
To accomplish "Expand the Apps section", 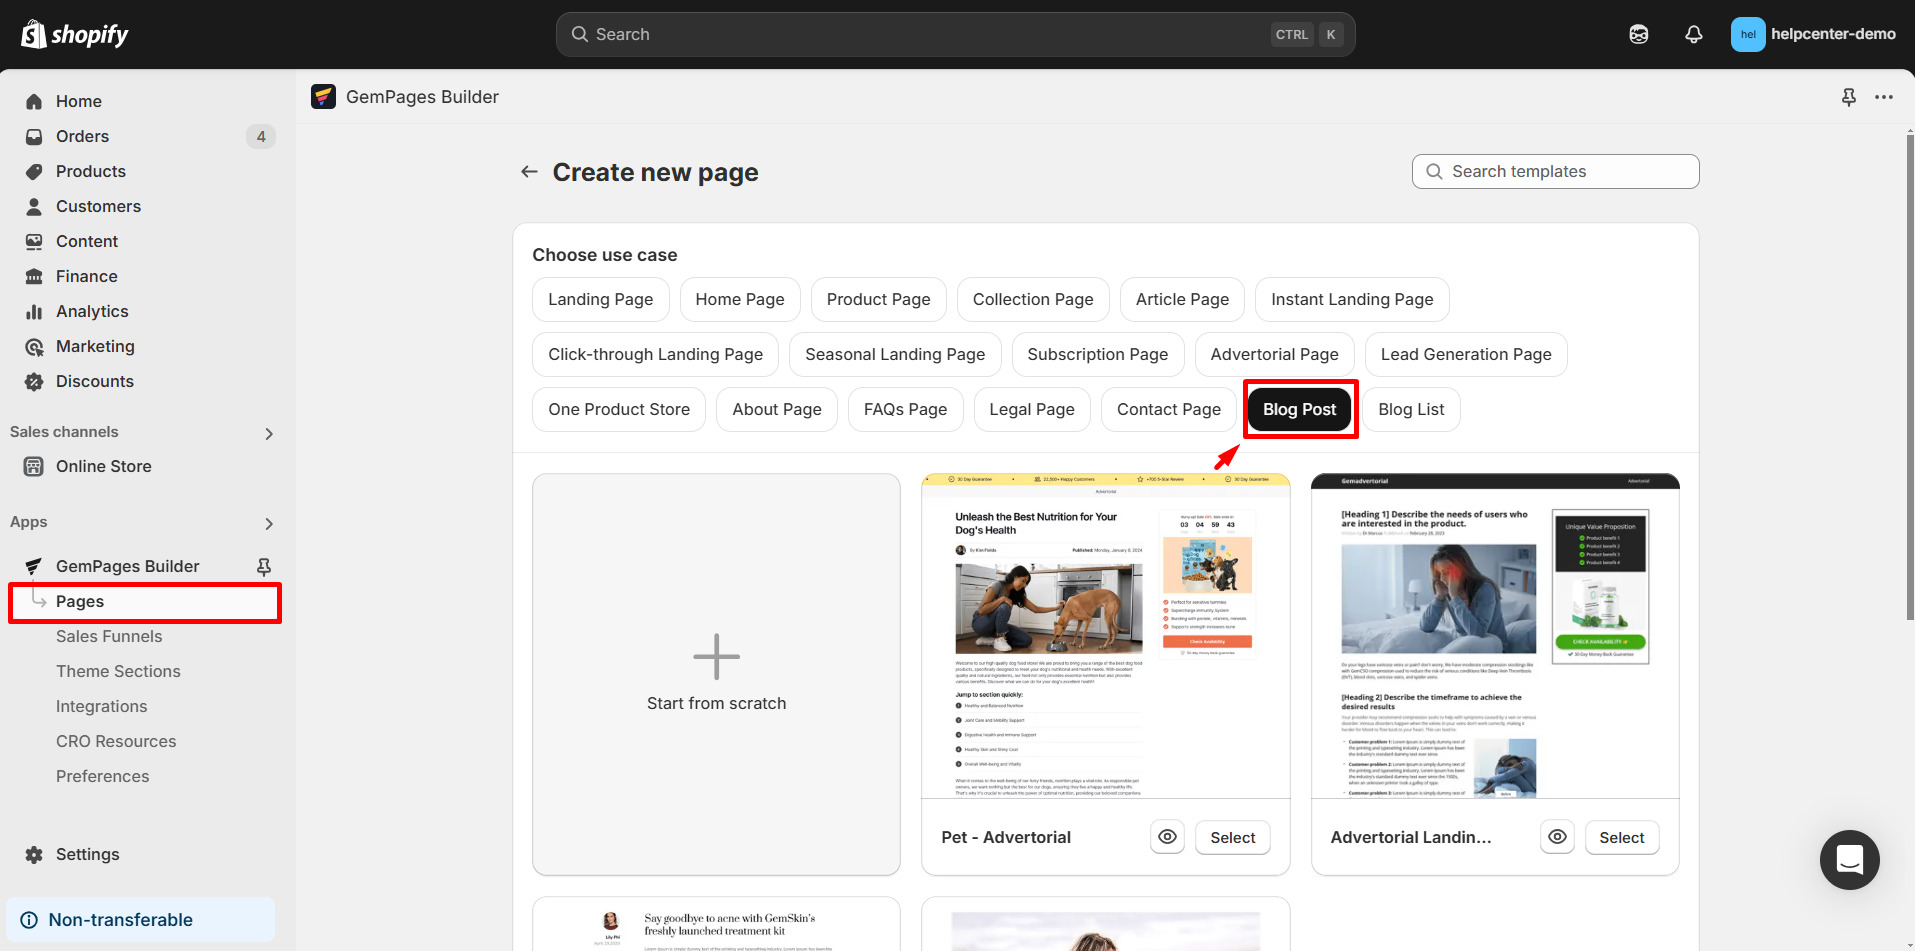I will pos(268,523).
